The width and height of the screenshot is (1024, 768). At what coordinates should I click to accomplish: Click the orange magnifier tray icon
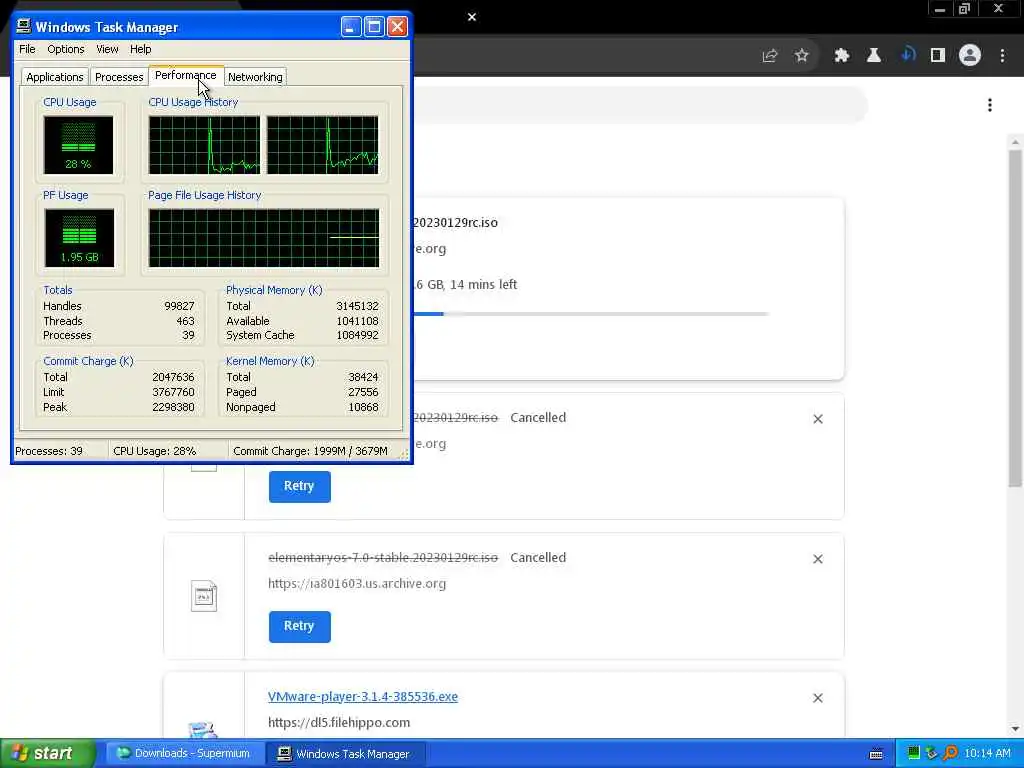click(950, 754)
